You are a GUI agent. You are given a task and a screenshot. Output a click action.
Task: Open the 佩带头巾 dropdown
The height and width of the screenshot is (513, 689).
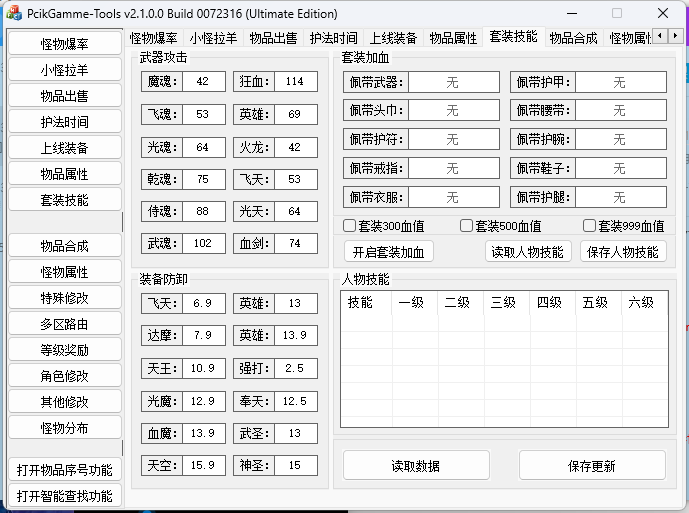pyautogui.click(x=453, y=110)
